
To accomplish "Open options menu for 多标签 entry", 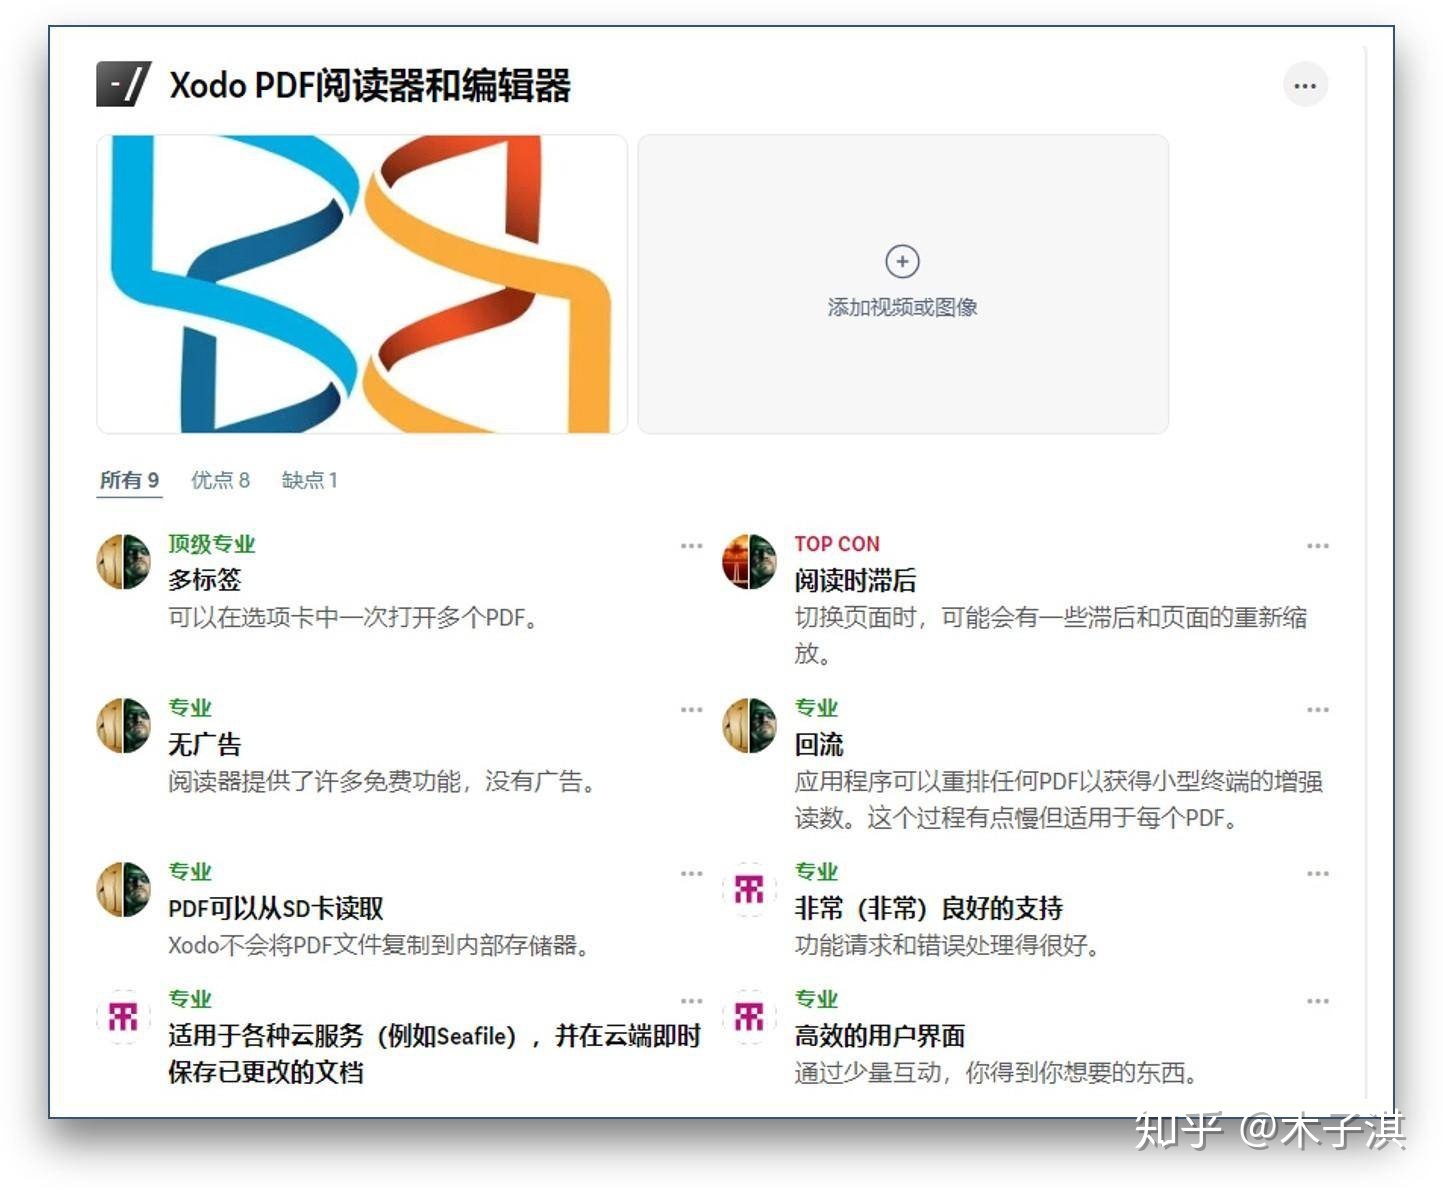I will [691, 546].
